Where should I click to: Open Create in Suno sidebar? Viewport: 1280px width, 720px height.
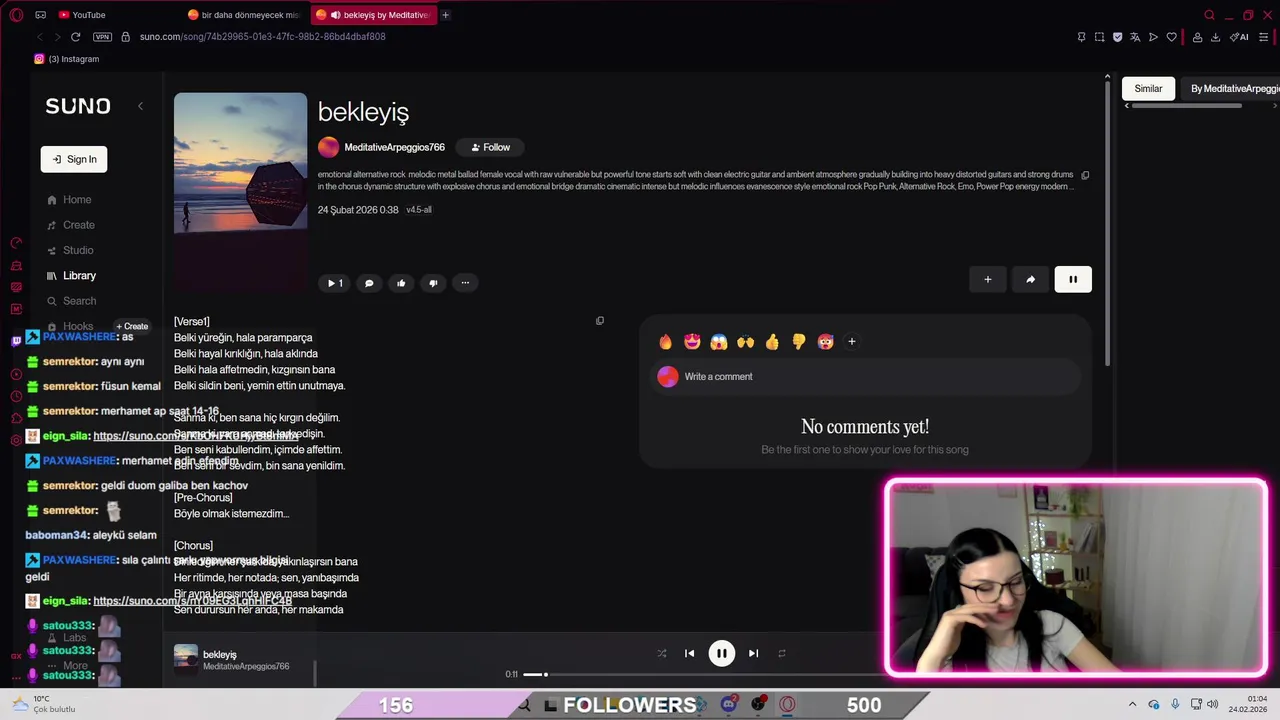[x=70, y=225]
